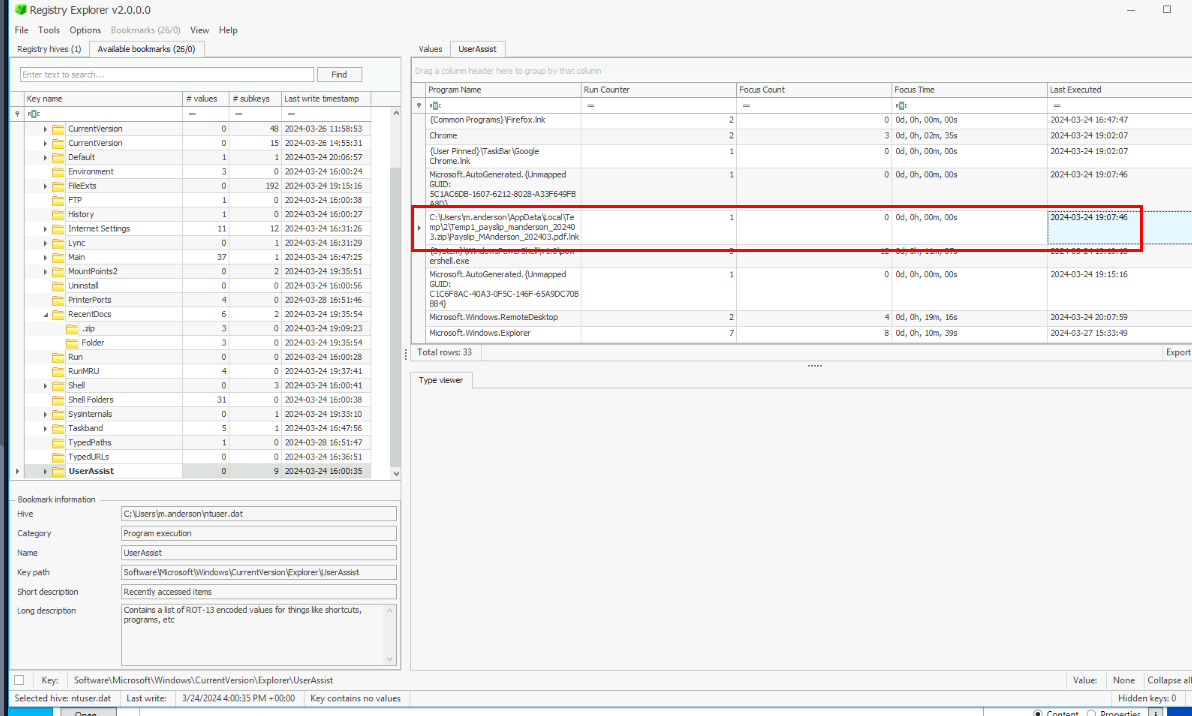Image resolution: width=1192 pixels, height=716 pixels.
Task: Open the Tools menu
Action: 49,30
